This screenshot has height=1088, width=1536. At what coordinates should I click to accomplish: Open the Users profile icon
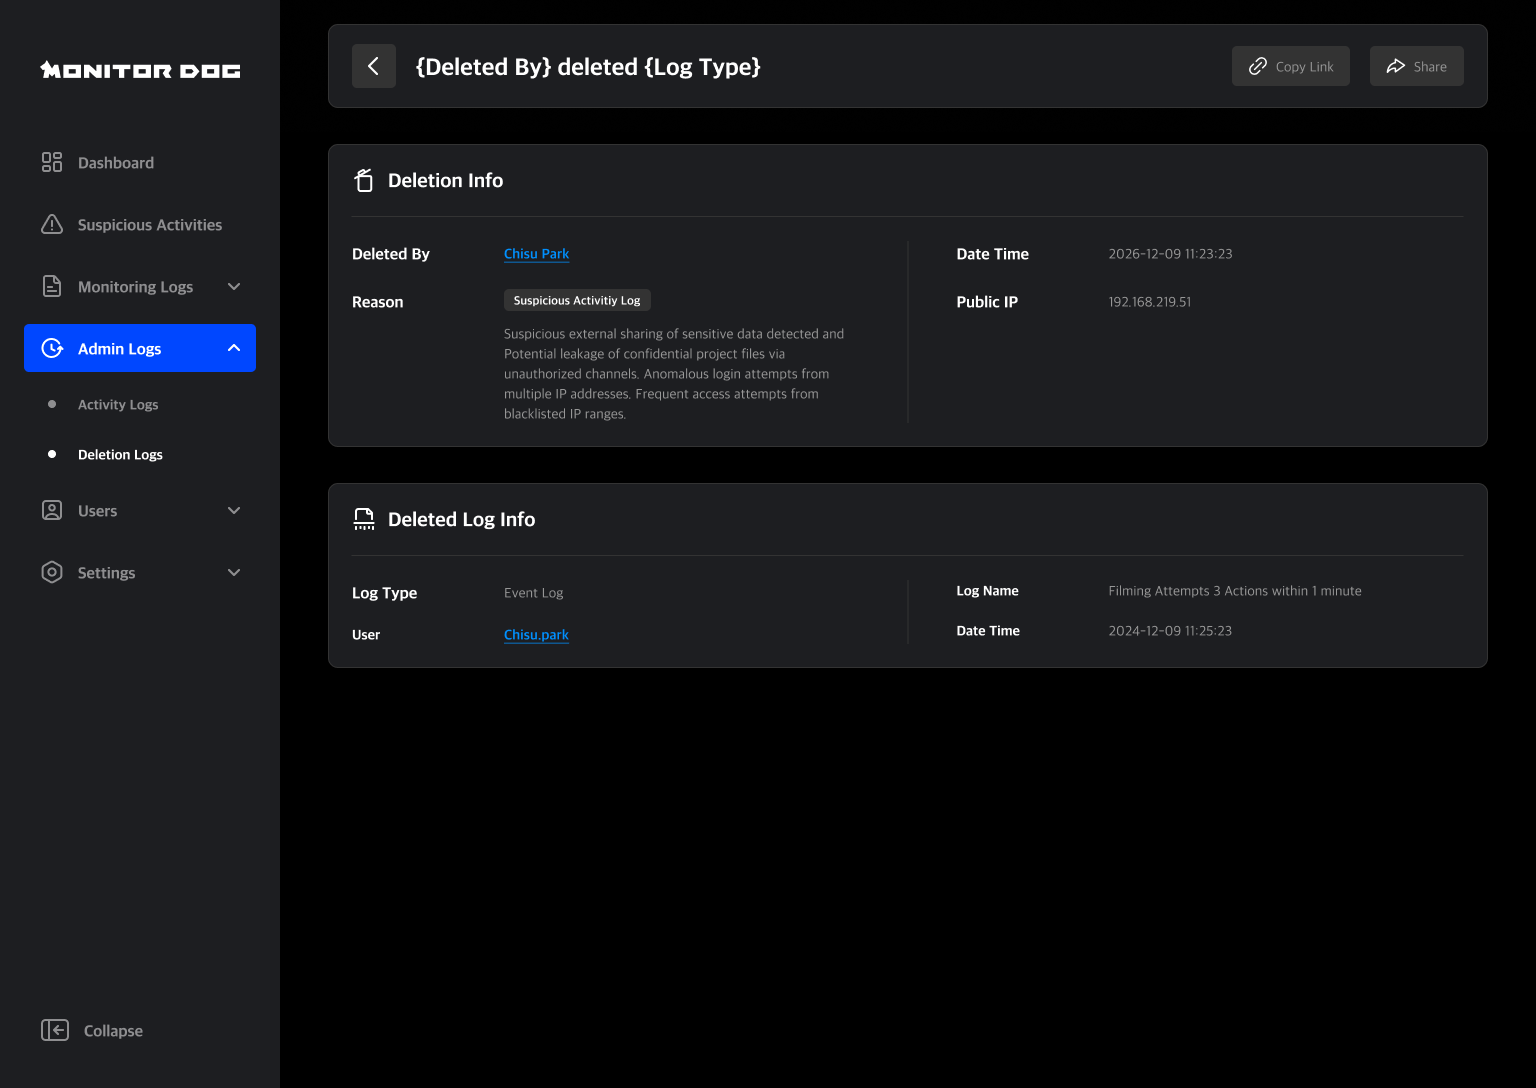52,510
